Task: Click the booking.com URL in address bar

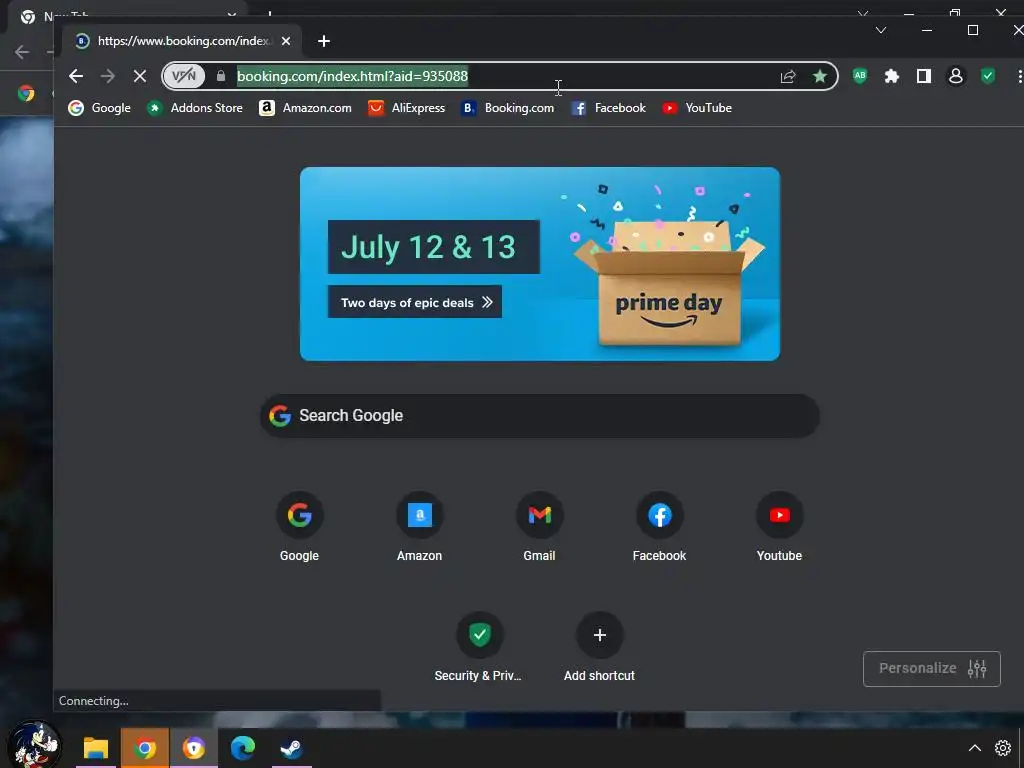Action: point(352,76)
